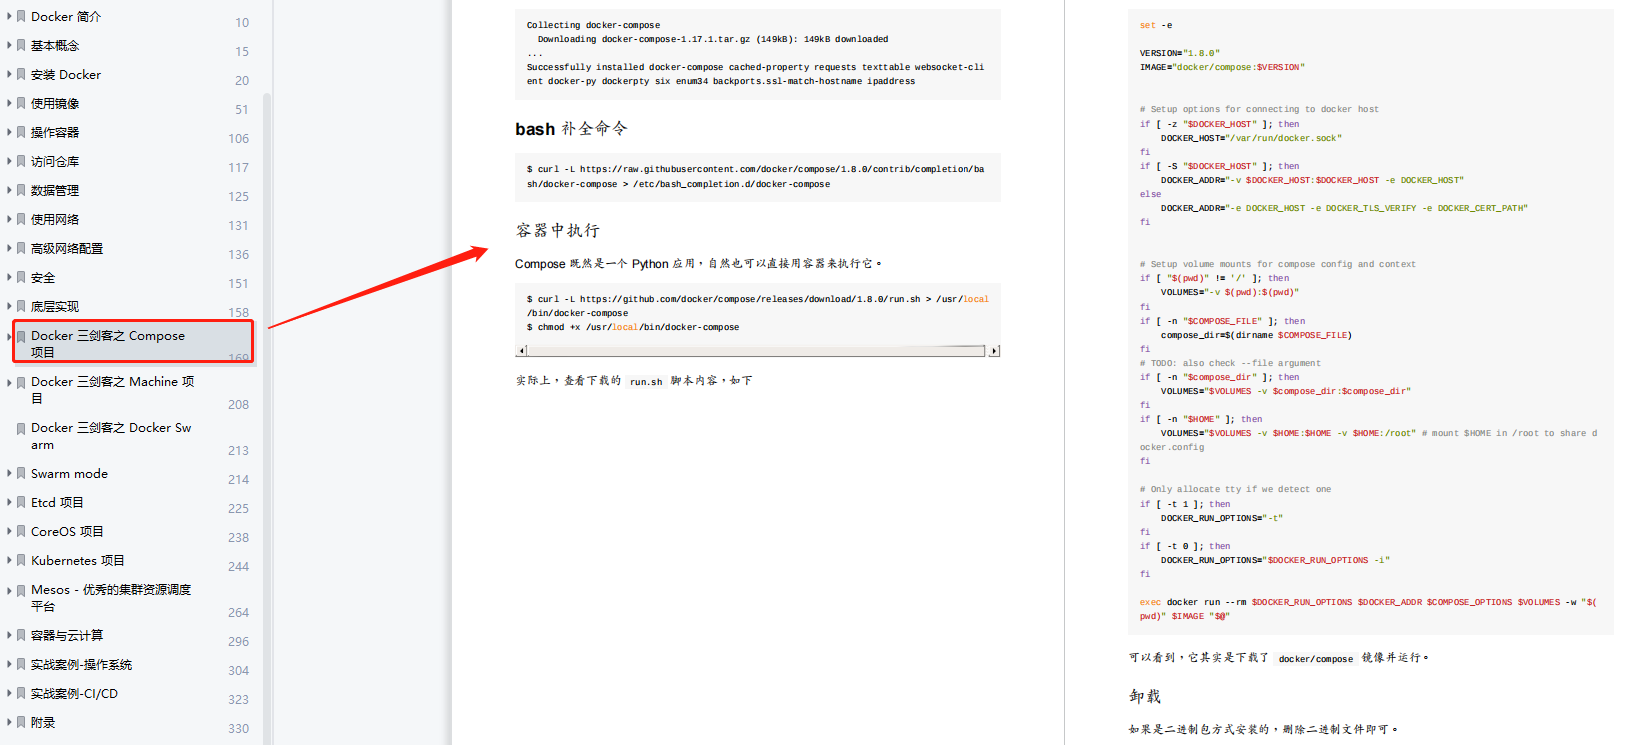The height and width of the screenshot is (745, 1645).
Task: Click the bookmark icon beside 高级网络配置
Action: click(x=21, y=249)
